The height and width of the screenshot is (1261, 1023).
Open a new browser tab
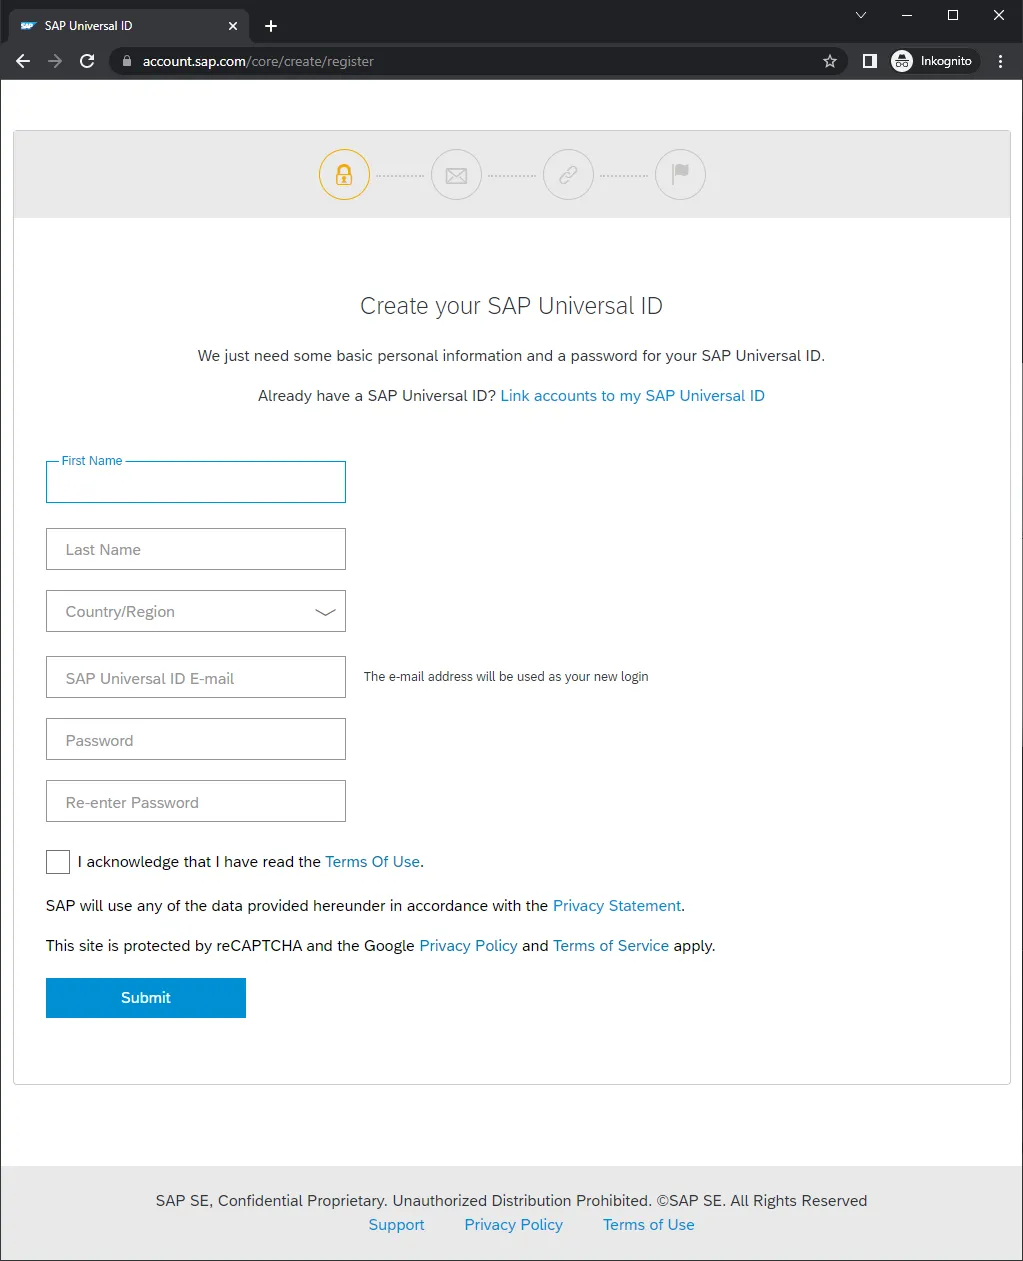coord(271,26)
